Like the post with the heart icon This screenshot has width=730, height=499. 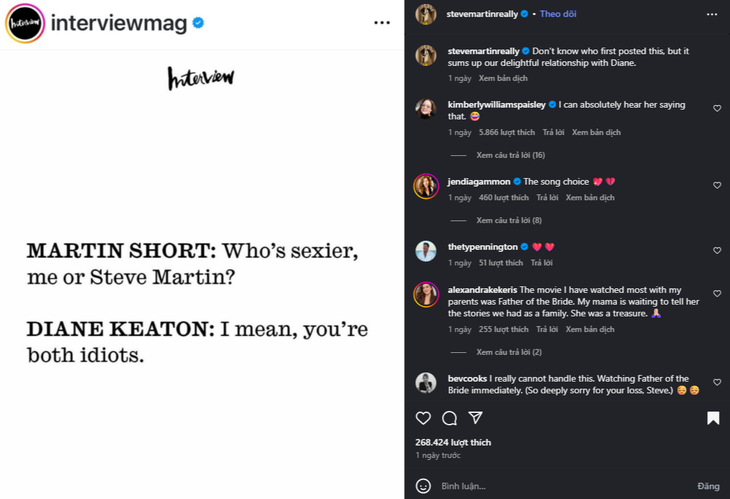(423, 418)
